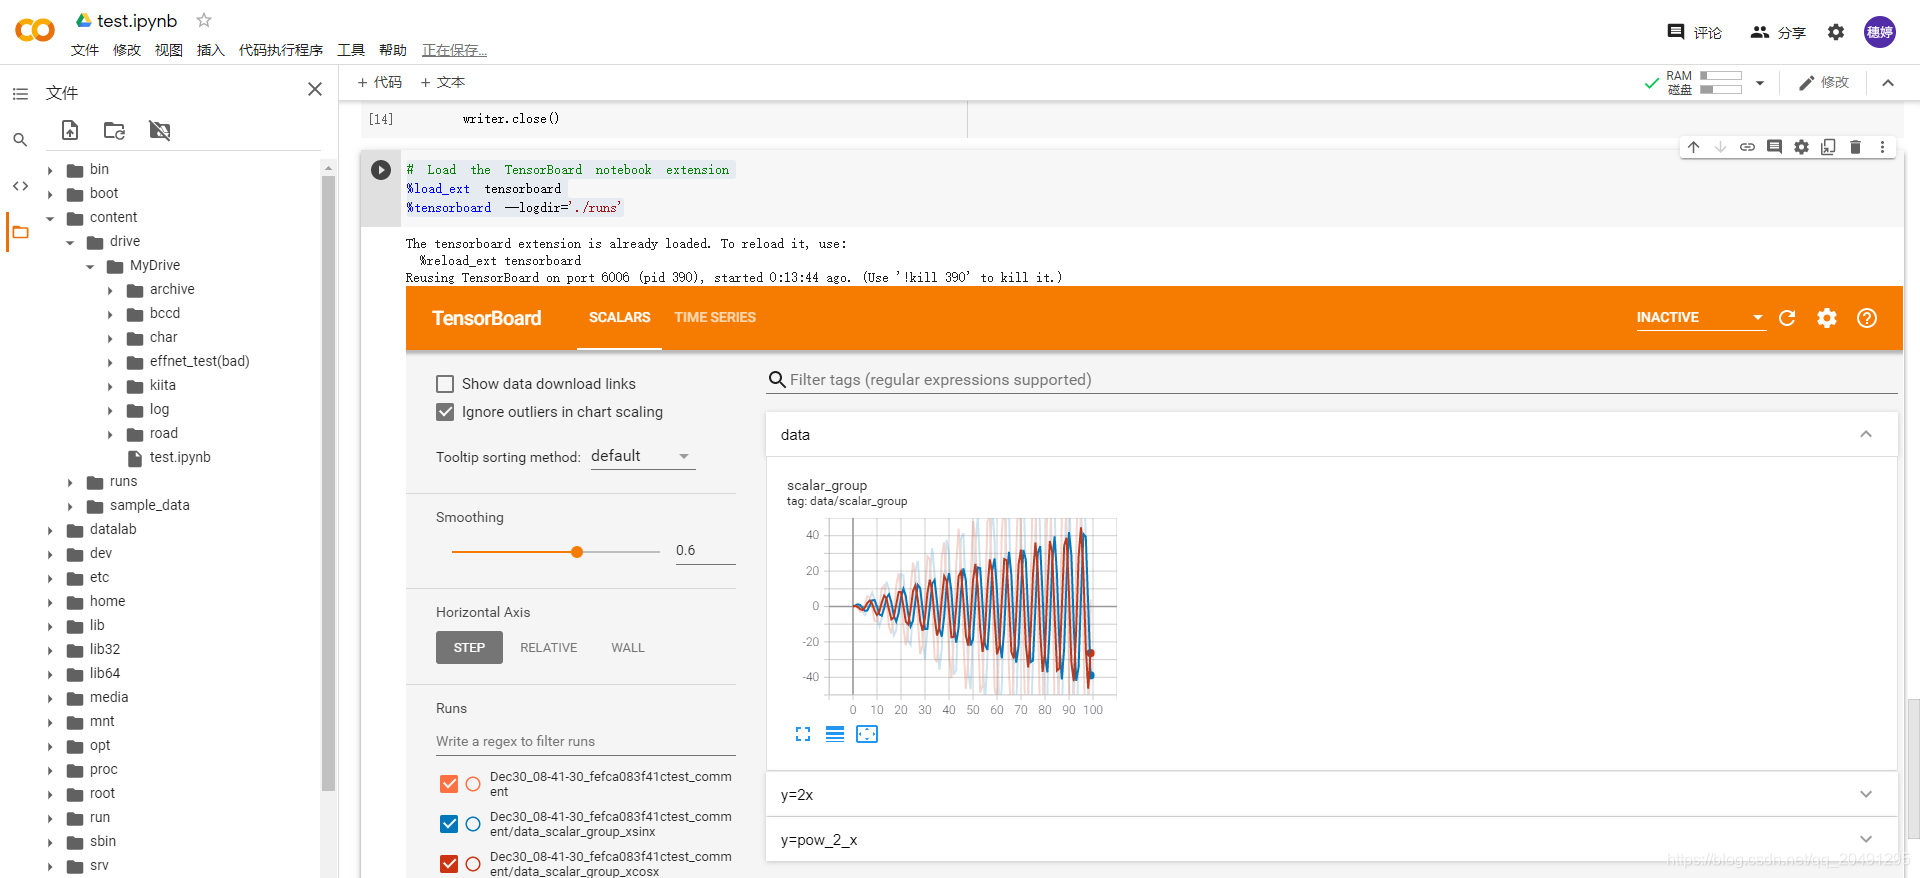The width and height of the screenshot is (1920, 878).
Task: Uncheck the red xcosx run checkbox
Action: [x=449, y=864]
